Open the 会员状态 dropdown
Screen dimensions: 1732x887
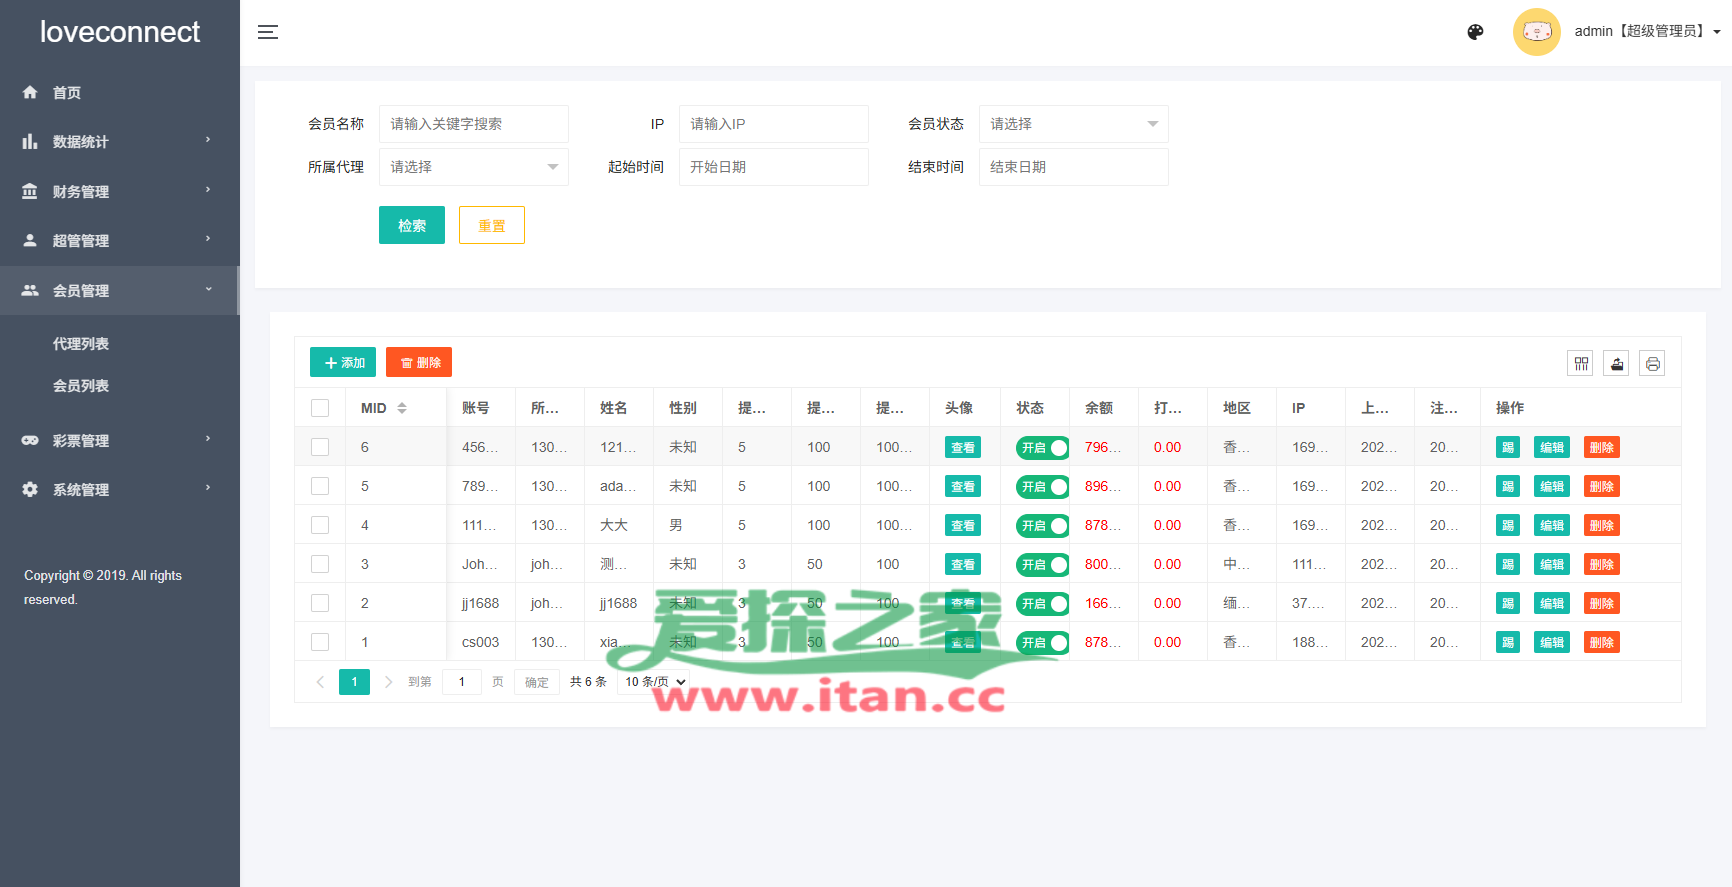click(1073, 124)
